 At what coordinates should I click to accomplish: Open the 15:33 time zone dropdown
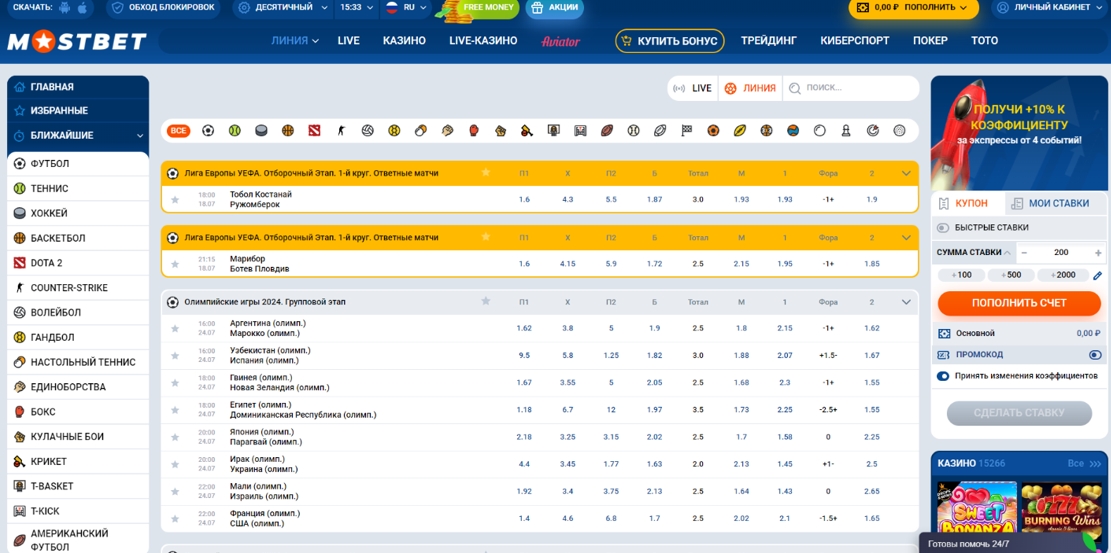click(355, 8)
